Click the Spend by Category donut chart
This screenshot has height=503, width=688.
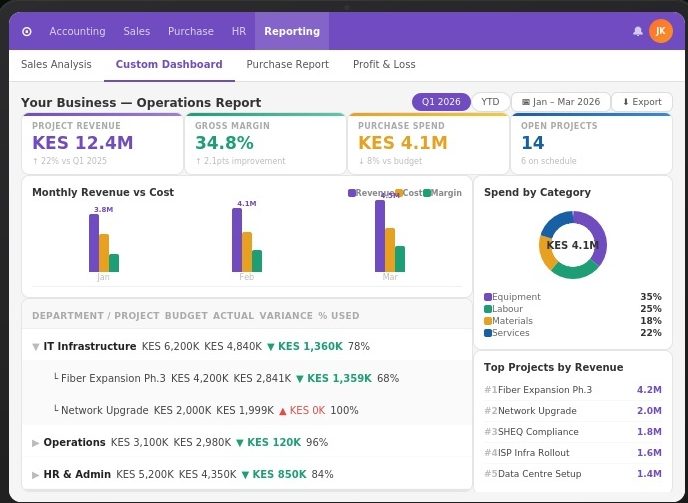click(x=572, y=244)
